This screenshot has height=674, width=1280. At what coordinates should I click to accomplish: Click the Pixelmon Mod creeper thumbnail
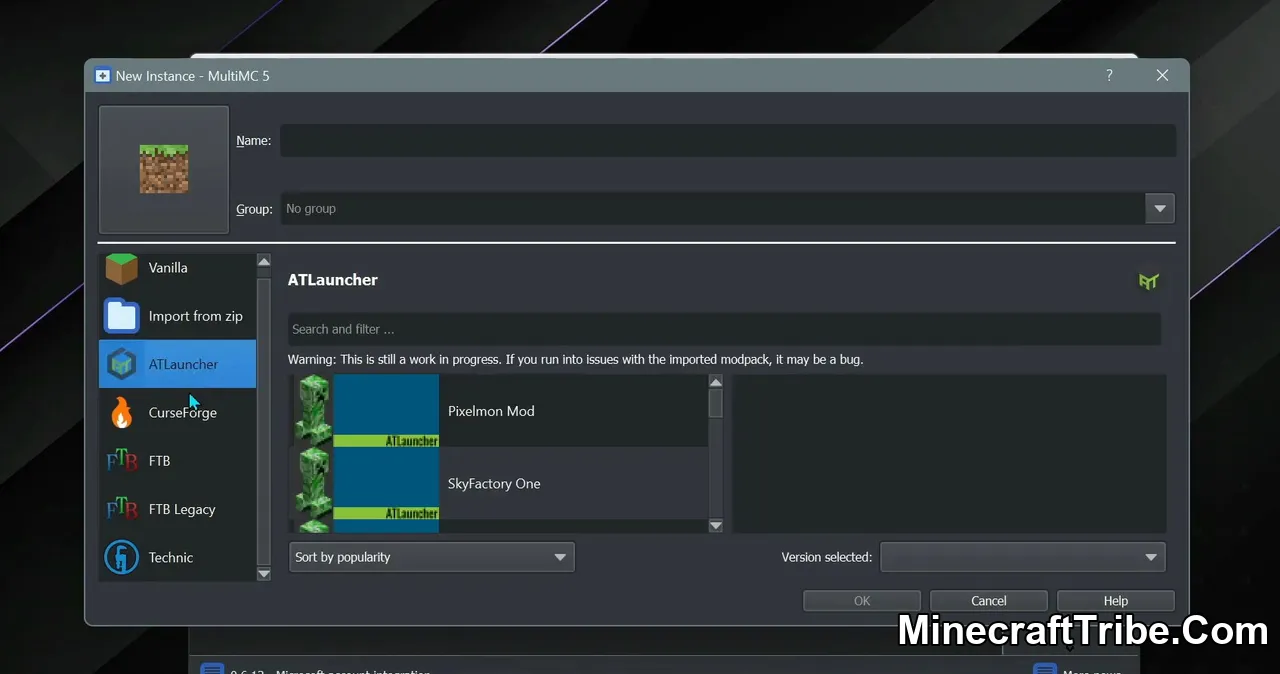click(365, 410)
